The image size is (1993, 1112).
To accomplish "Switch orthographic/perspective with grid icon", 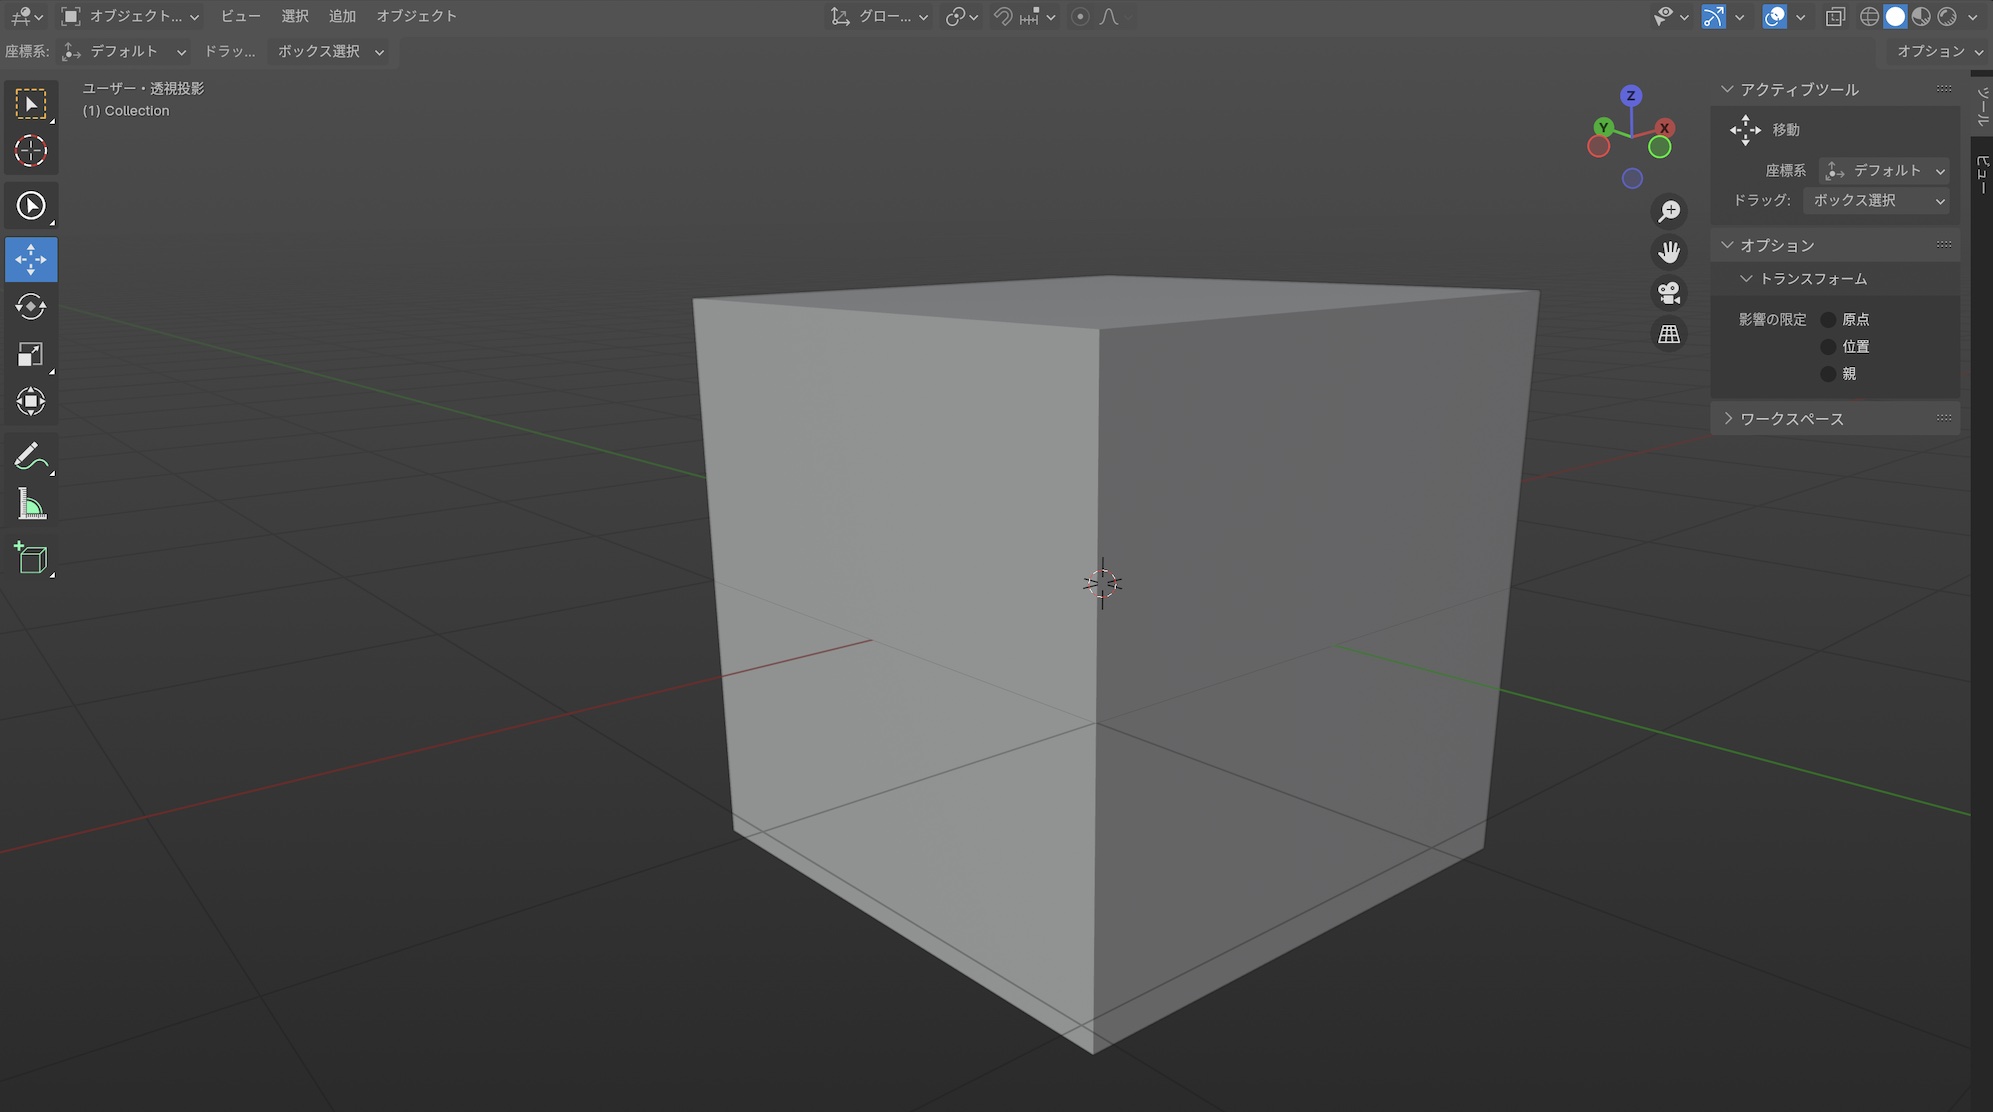I will click(x=1669, y=335).
